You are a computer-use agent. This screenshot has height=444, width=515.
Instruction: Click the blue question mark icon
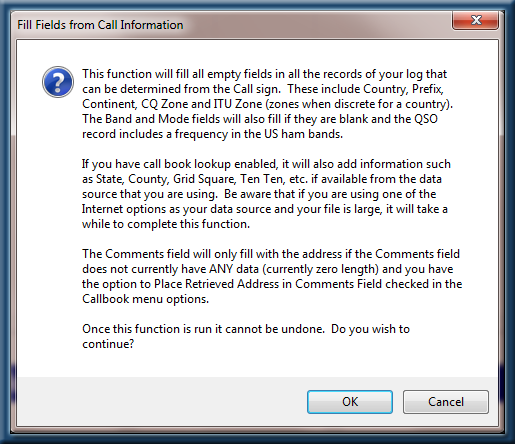coord(58,82)
